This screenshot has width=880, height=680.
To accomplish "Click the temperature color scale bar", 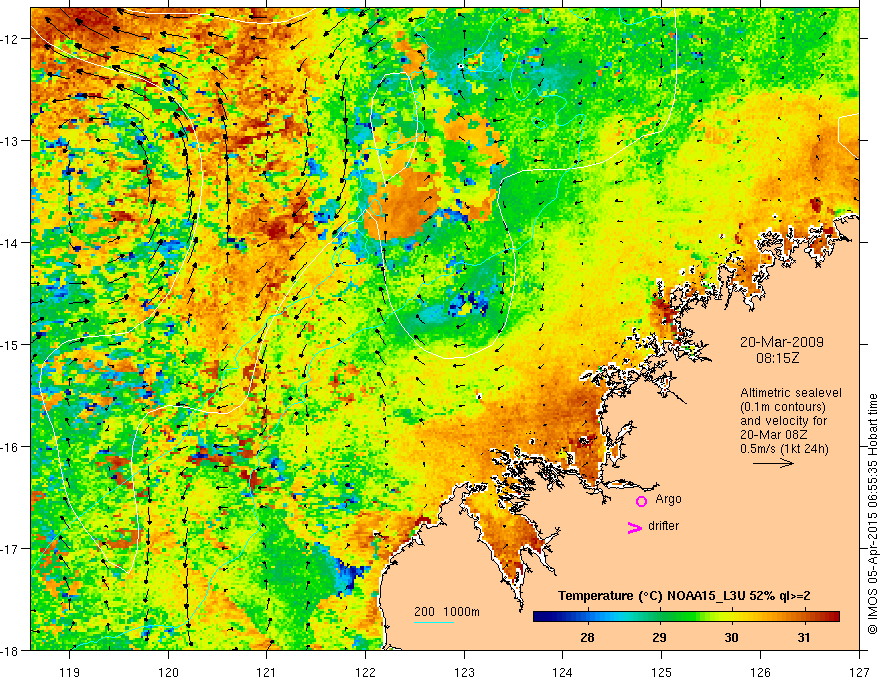I will tap(686, 617).
